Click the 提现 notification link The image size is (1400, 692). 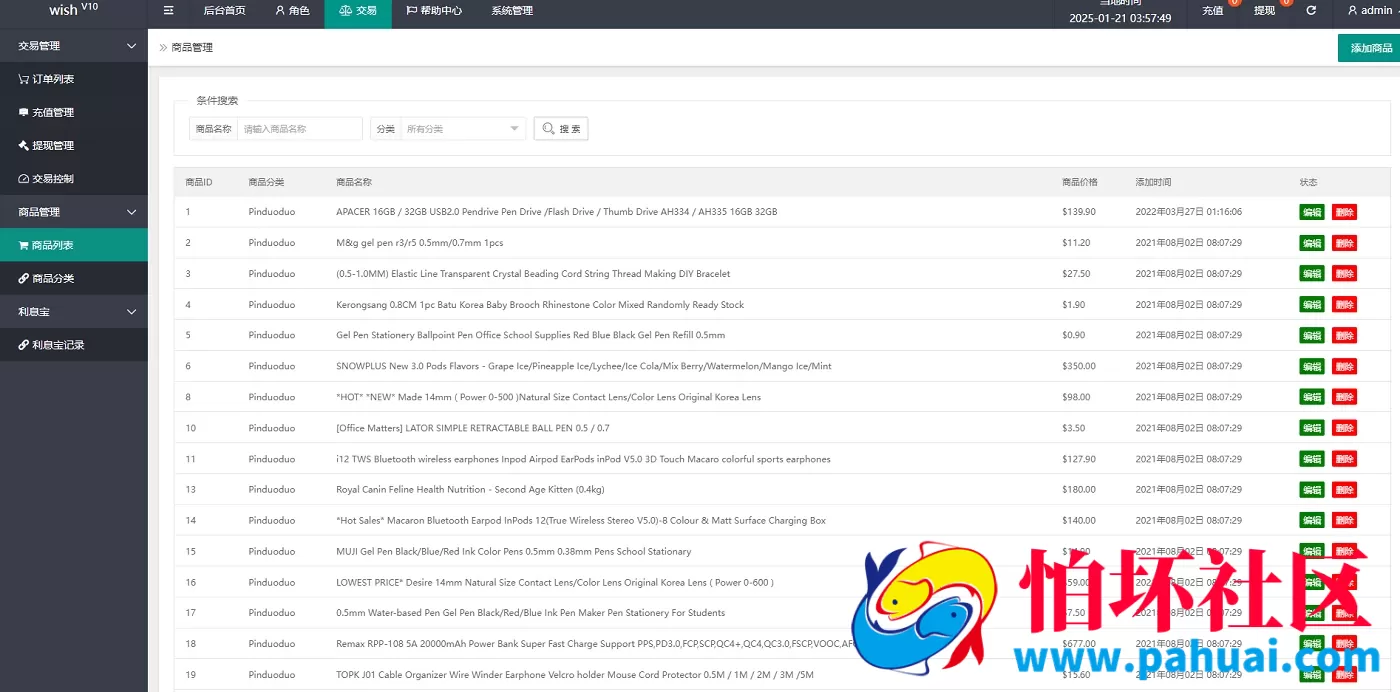[1265, 11]
